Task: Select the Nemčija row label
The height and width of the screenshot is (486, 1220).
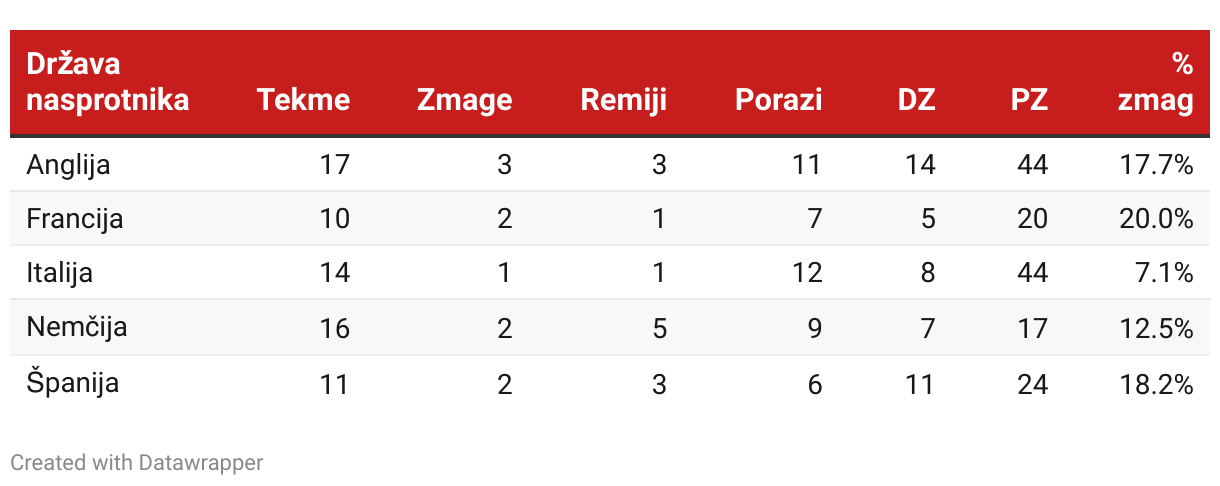Action: [x=77, y=327]
